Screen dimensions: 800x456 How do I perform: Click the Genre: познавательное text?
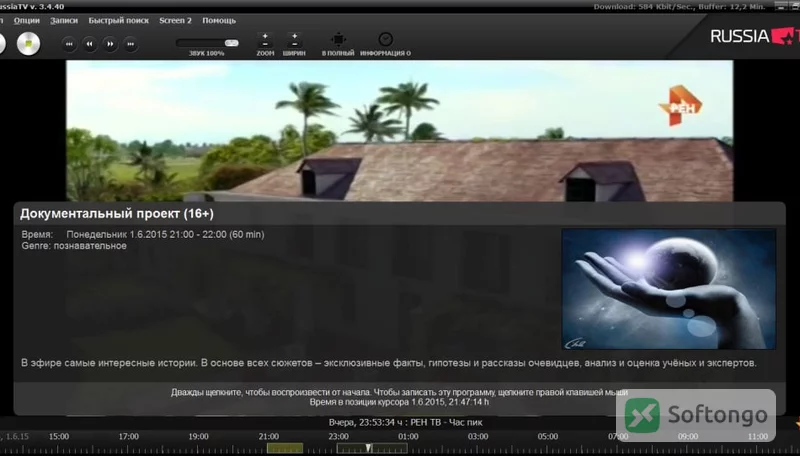click(x=74, y=246)
